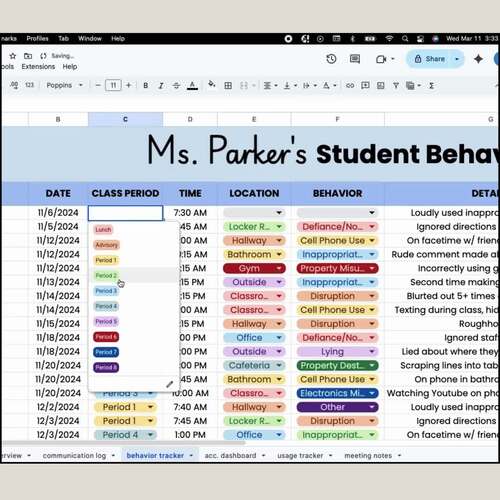500x500 pixels.
Task: Select Period 6 option in dropdown list
Action: point(106,337)
